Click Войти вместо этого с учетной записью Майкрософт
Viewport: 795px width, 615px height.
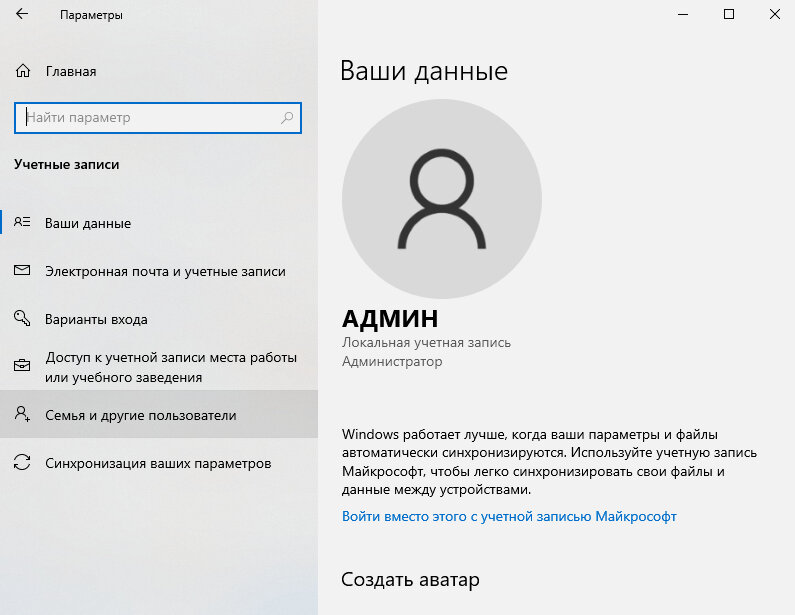509,516
